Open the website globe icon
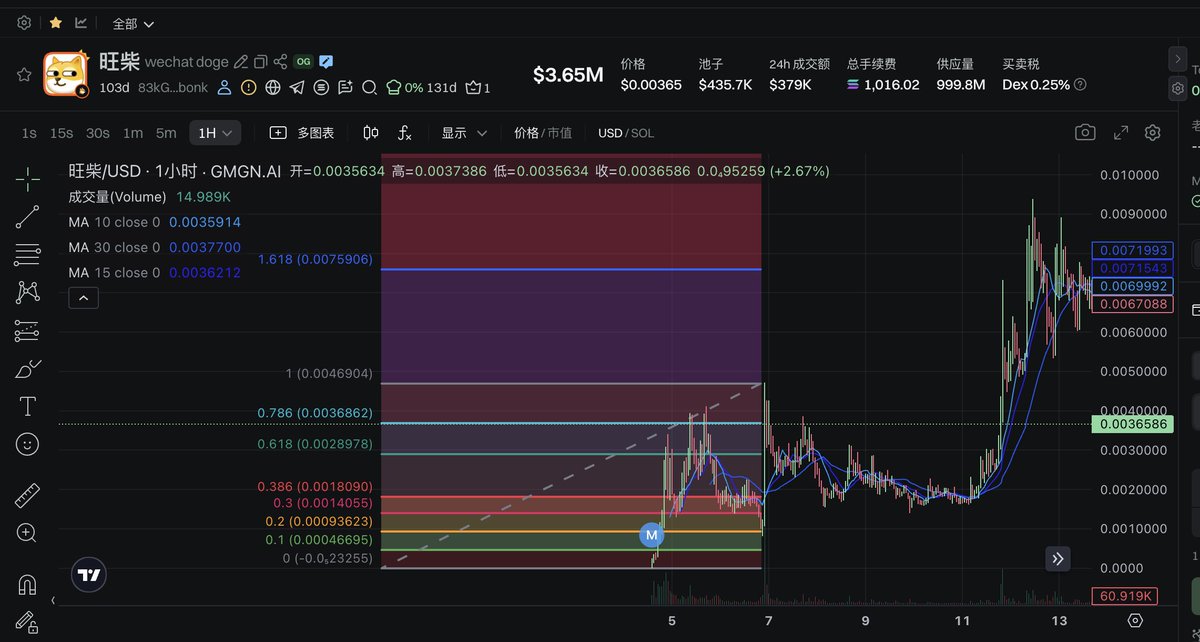 click(x=273, y=88)
